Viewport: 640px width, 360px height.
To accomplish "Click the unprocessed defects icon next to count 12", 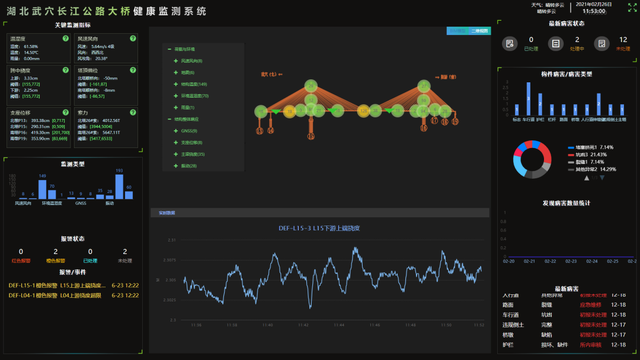I will pyautogui.click(x=602, y=44).
